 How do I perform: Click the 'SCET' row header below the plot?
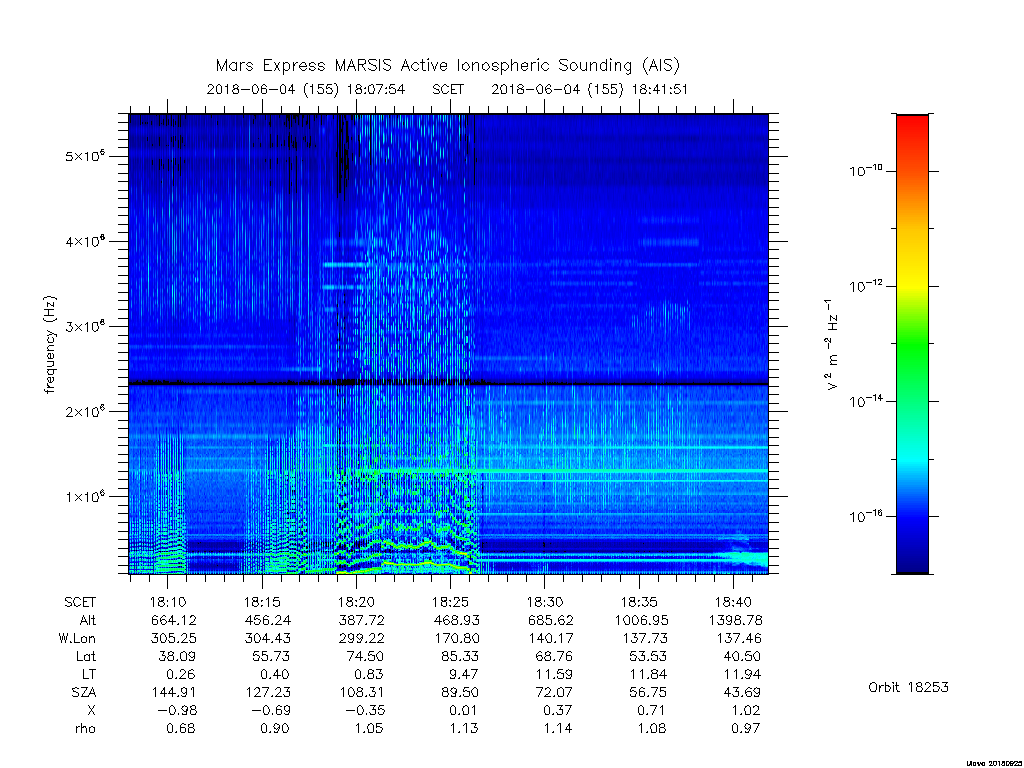[x=80, y=602]
